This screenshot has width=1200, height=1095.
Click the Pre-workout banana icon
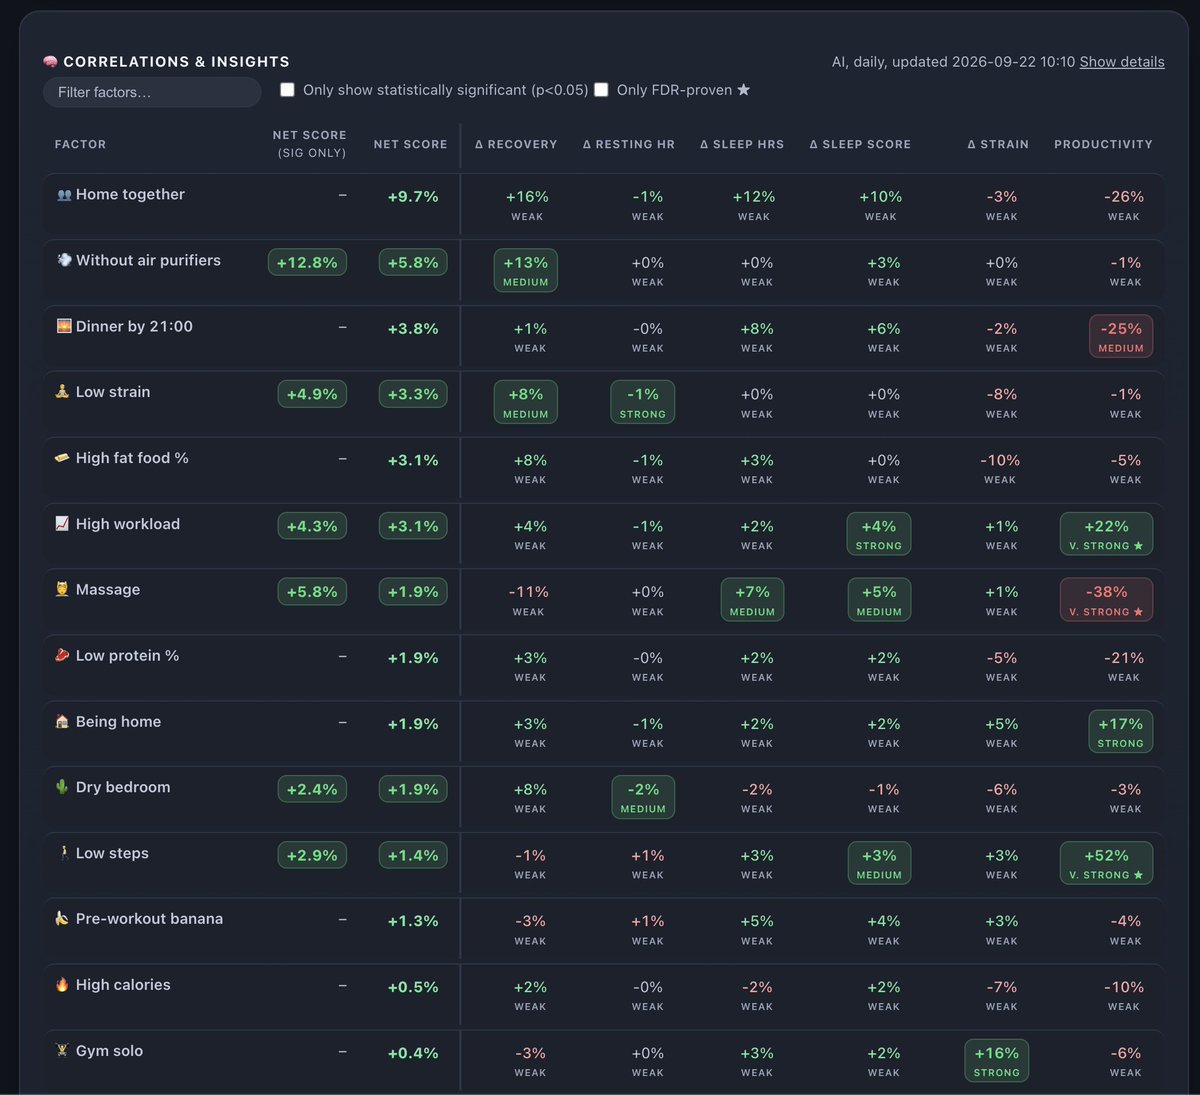(62, 919)
